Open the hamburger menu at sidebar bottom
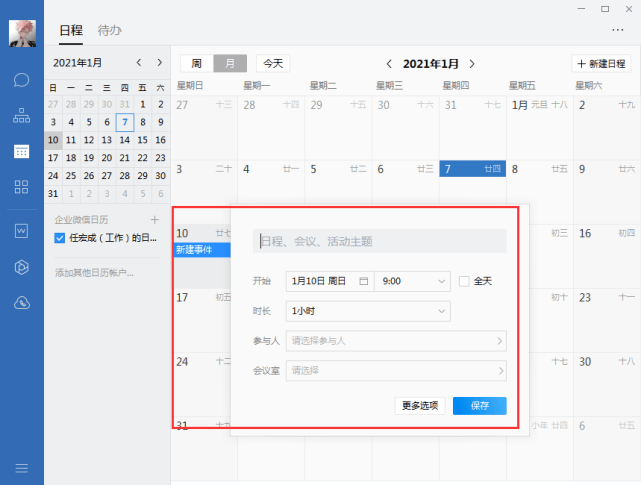641x485 pixels. (22, 468)
